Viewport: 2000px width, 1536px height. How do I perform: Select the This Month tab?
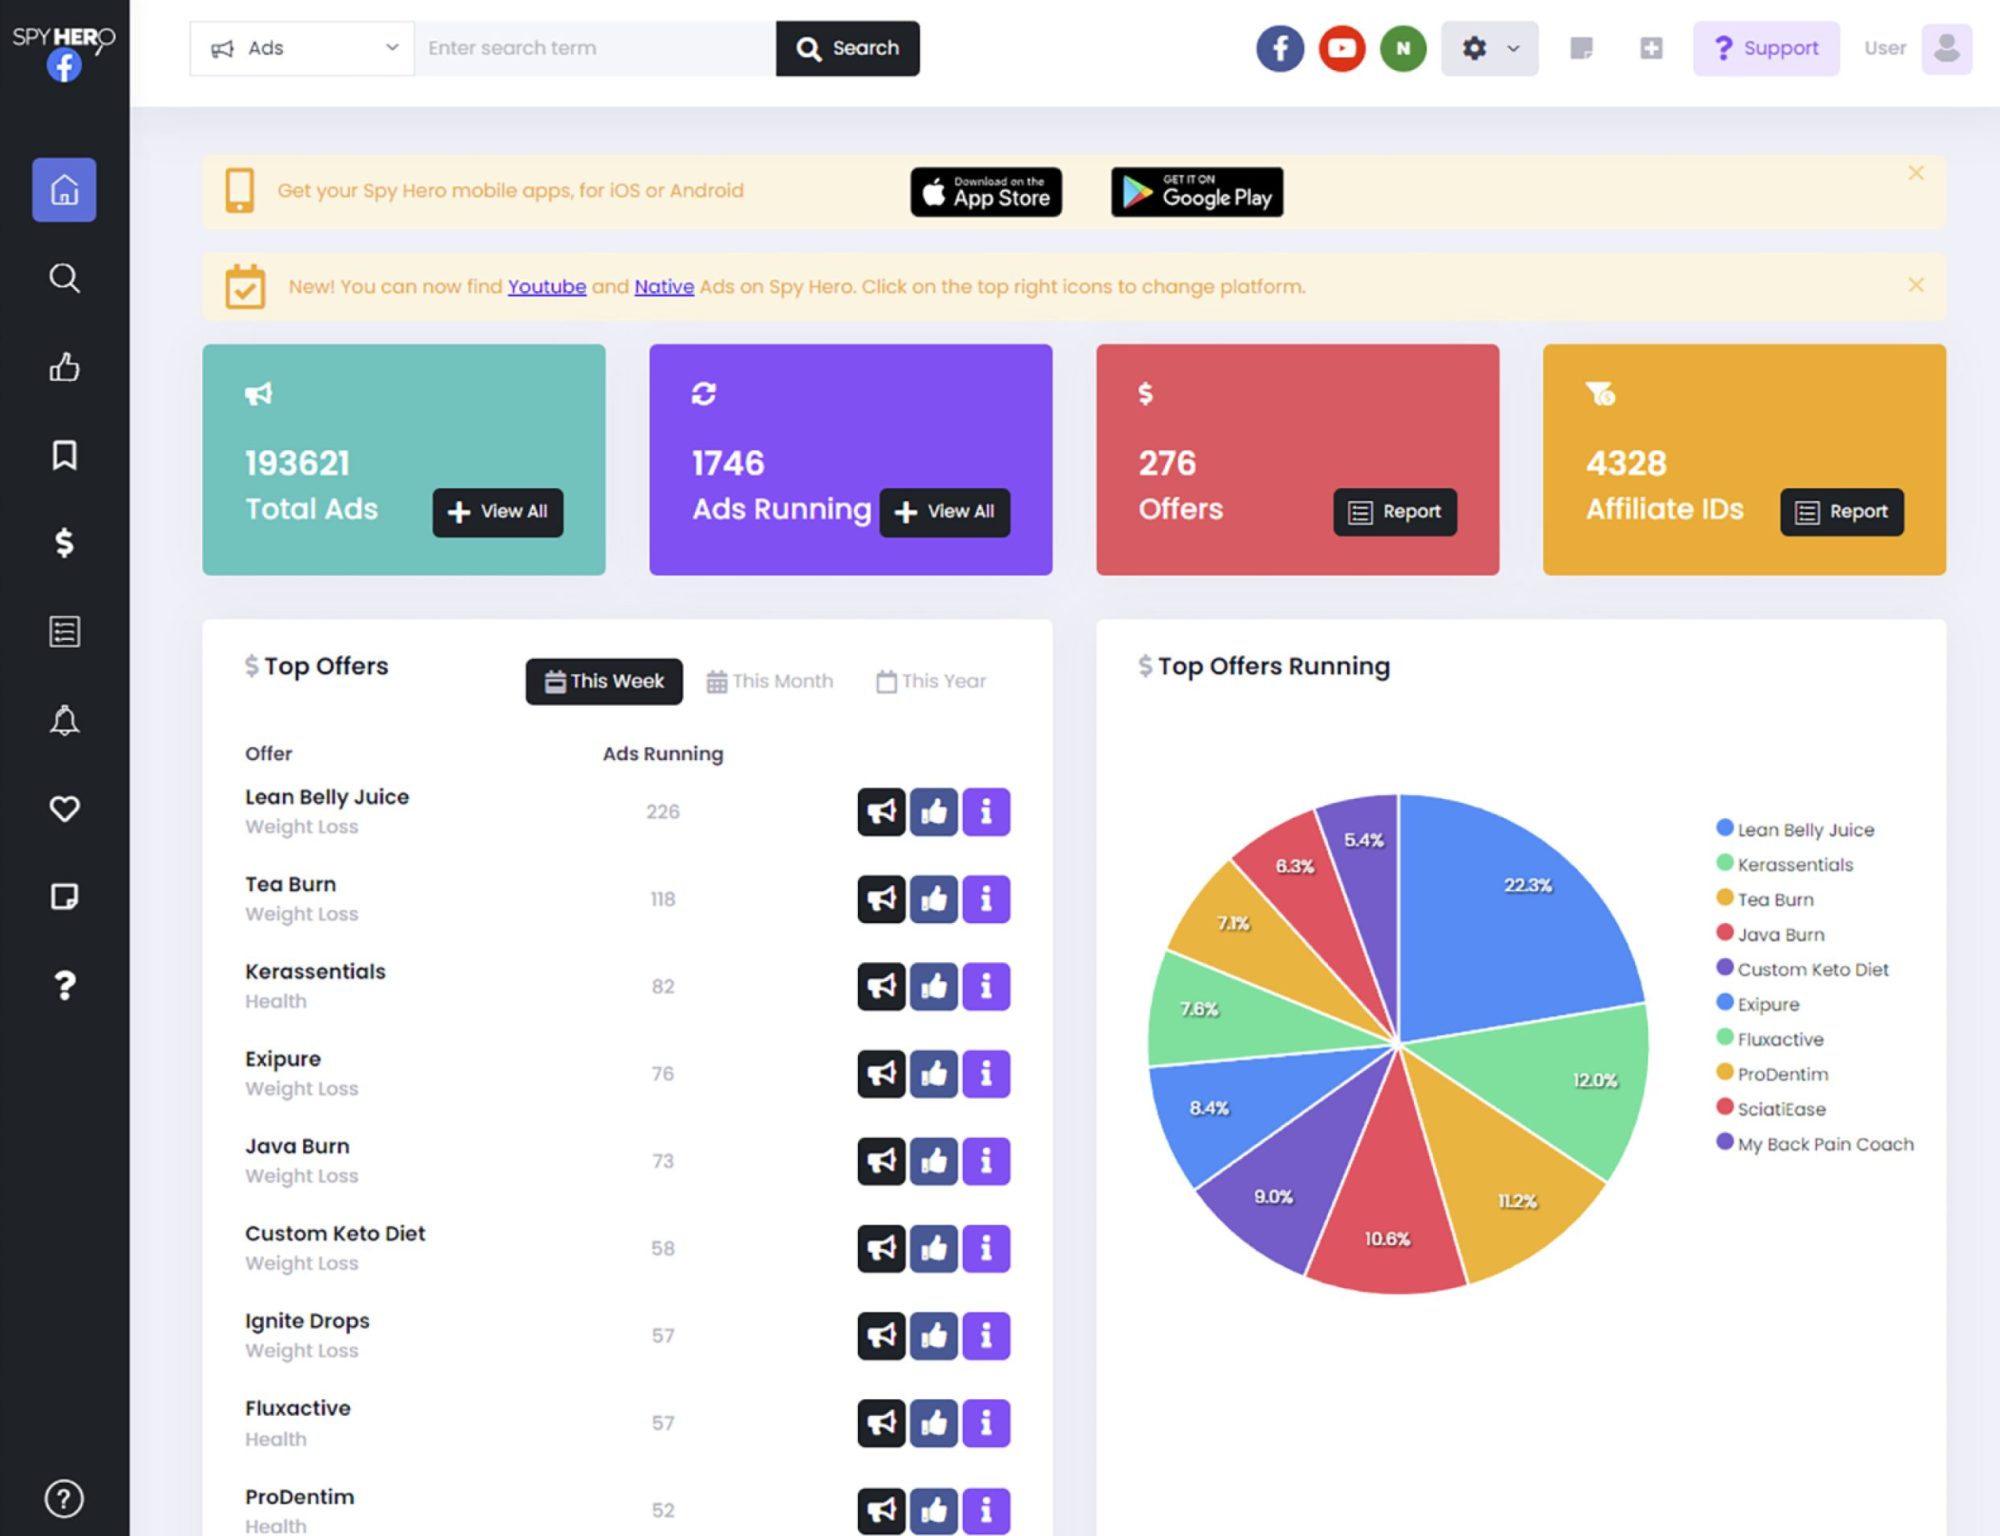(770, 681)
